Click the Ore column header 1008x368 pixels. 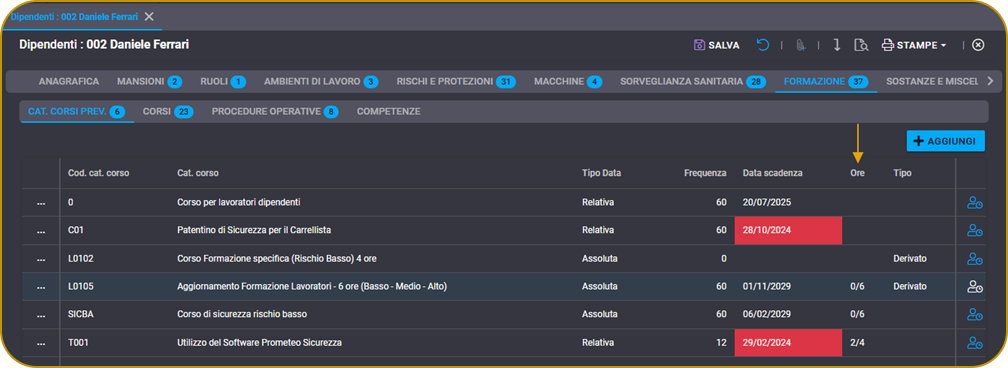pos(857,173)
